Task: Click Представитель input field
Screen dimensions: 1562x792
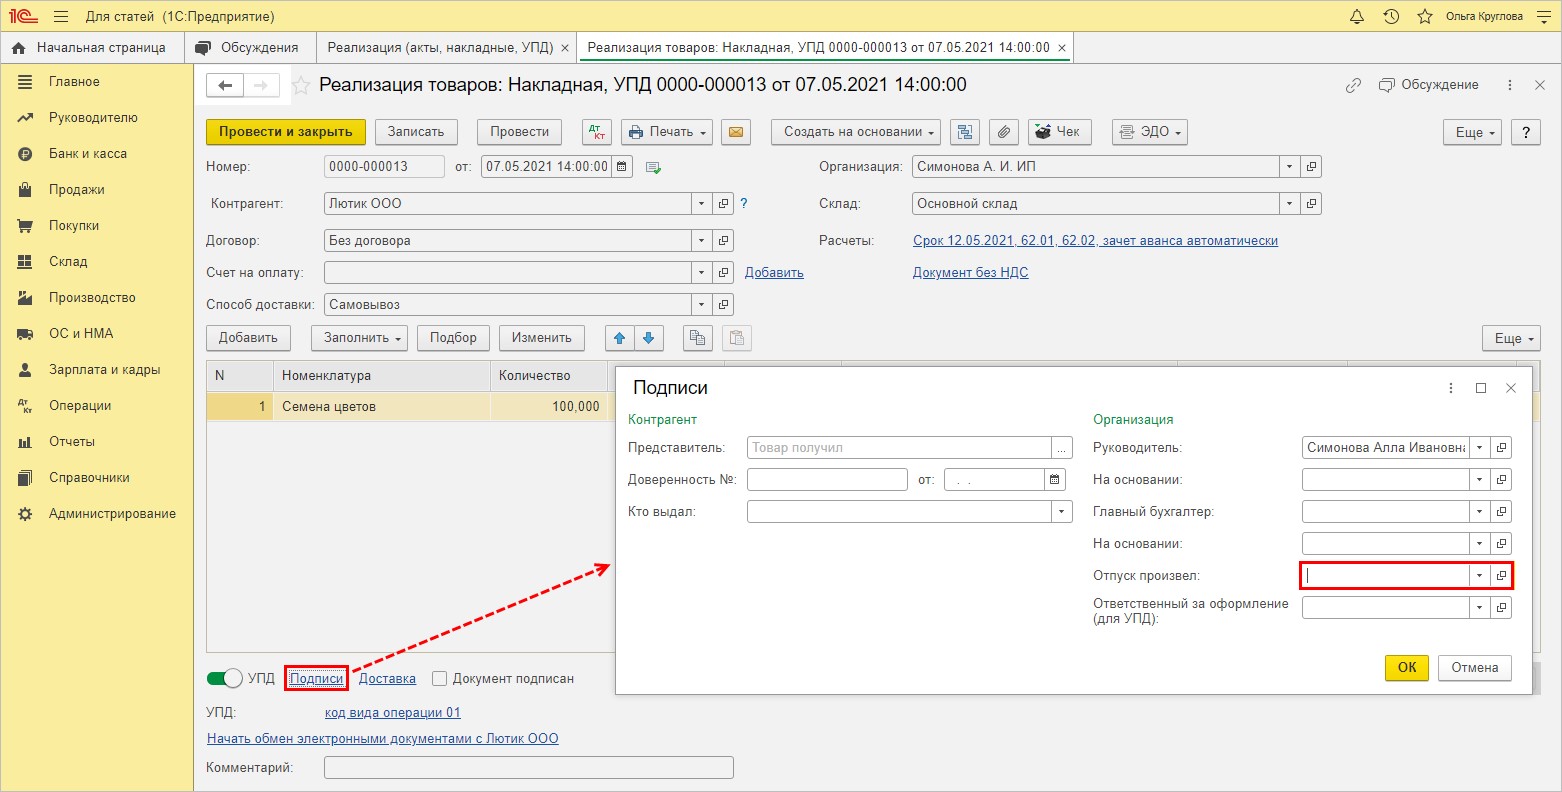Action: (x=899, y=448)
